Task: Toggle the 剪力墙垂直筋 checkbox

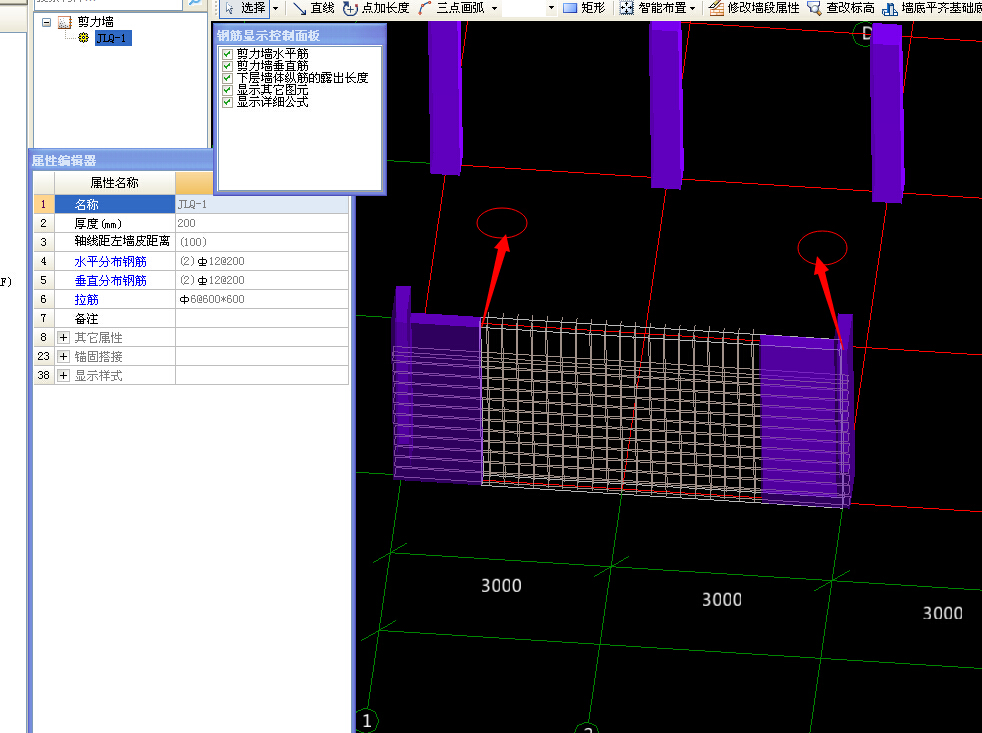Action: click(227, 66)
